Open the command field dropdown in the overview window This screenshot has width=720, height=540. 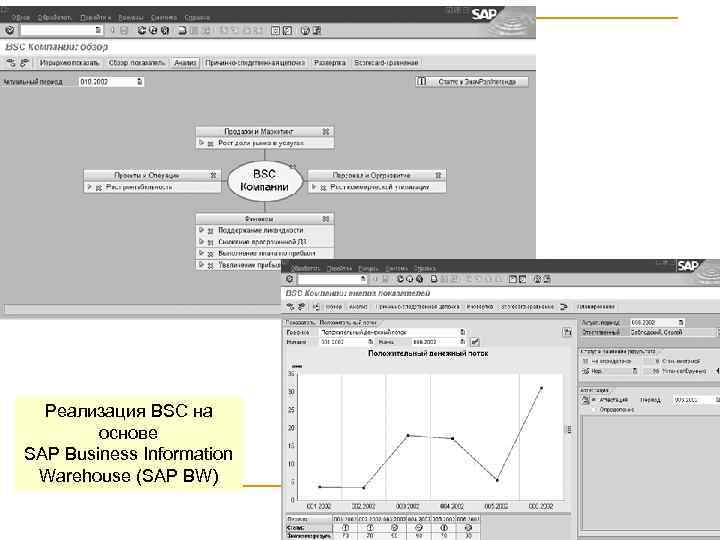click(x=98, y=30)
